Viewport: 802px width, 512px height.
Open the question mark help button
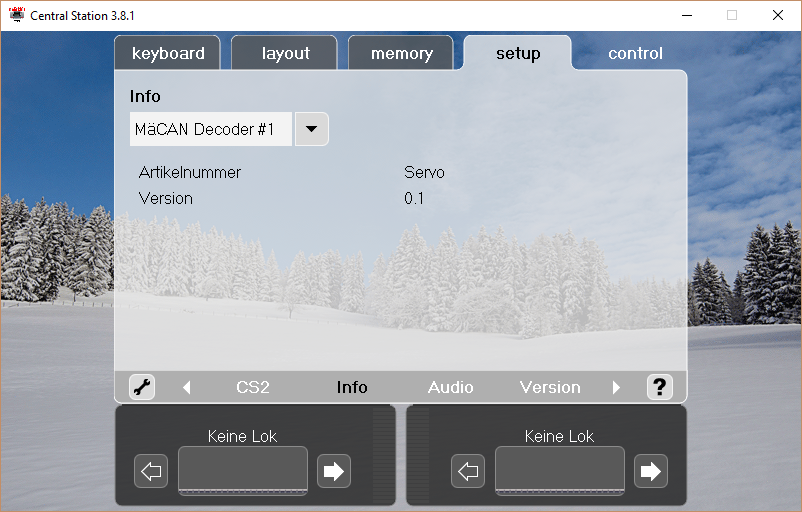660,387
